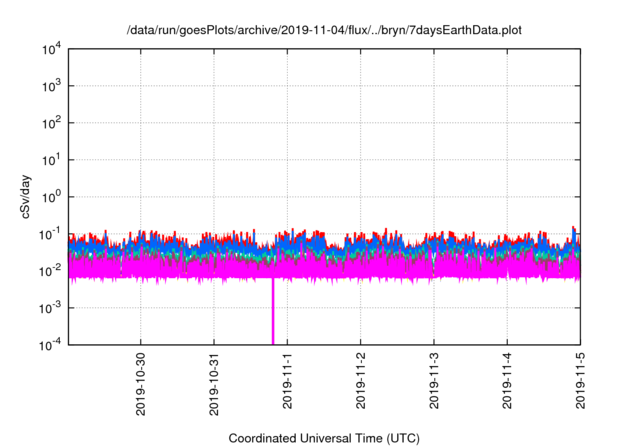This screenshot has height=448, width=640.
Task: Click the 2019-10-30 date label
Action: [140, 384]
